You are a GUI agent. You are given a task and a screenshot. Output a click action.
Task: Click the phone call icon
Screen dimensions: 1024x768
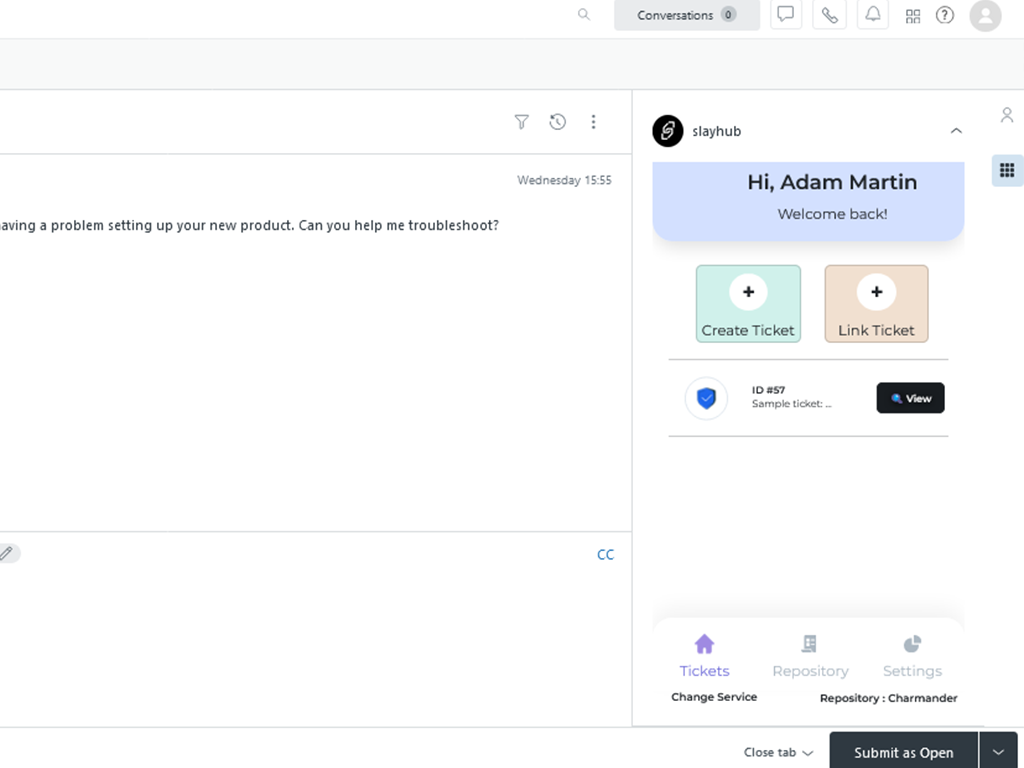click(829, 15)
